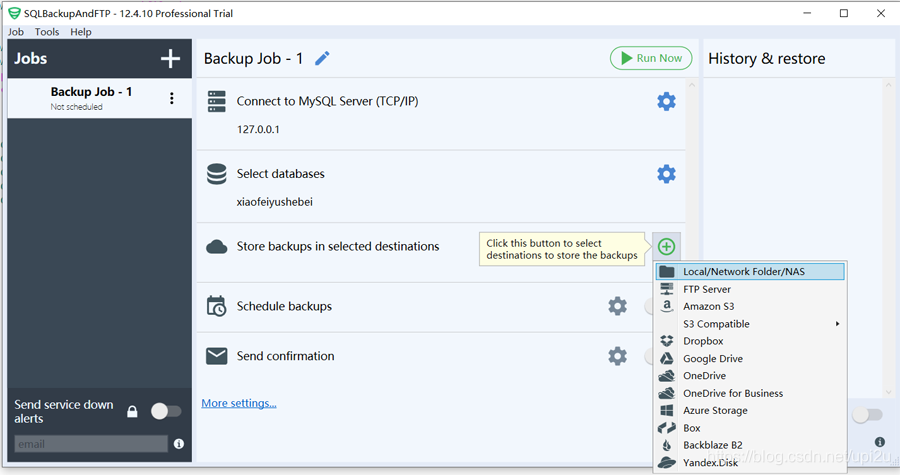This screenshot has height=475, width=900.
Task: Open the Job menu
Action: point(15,32)
